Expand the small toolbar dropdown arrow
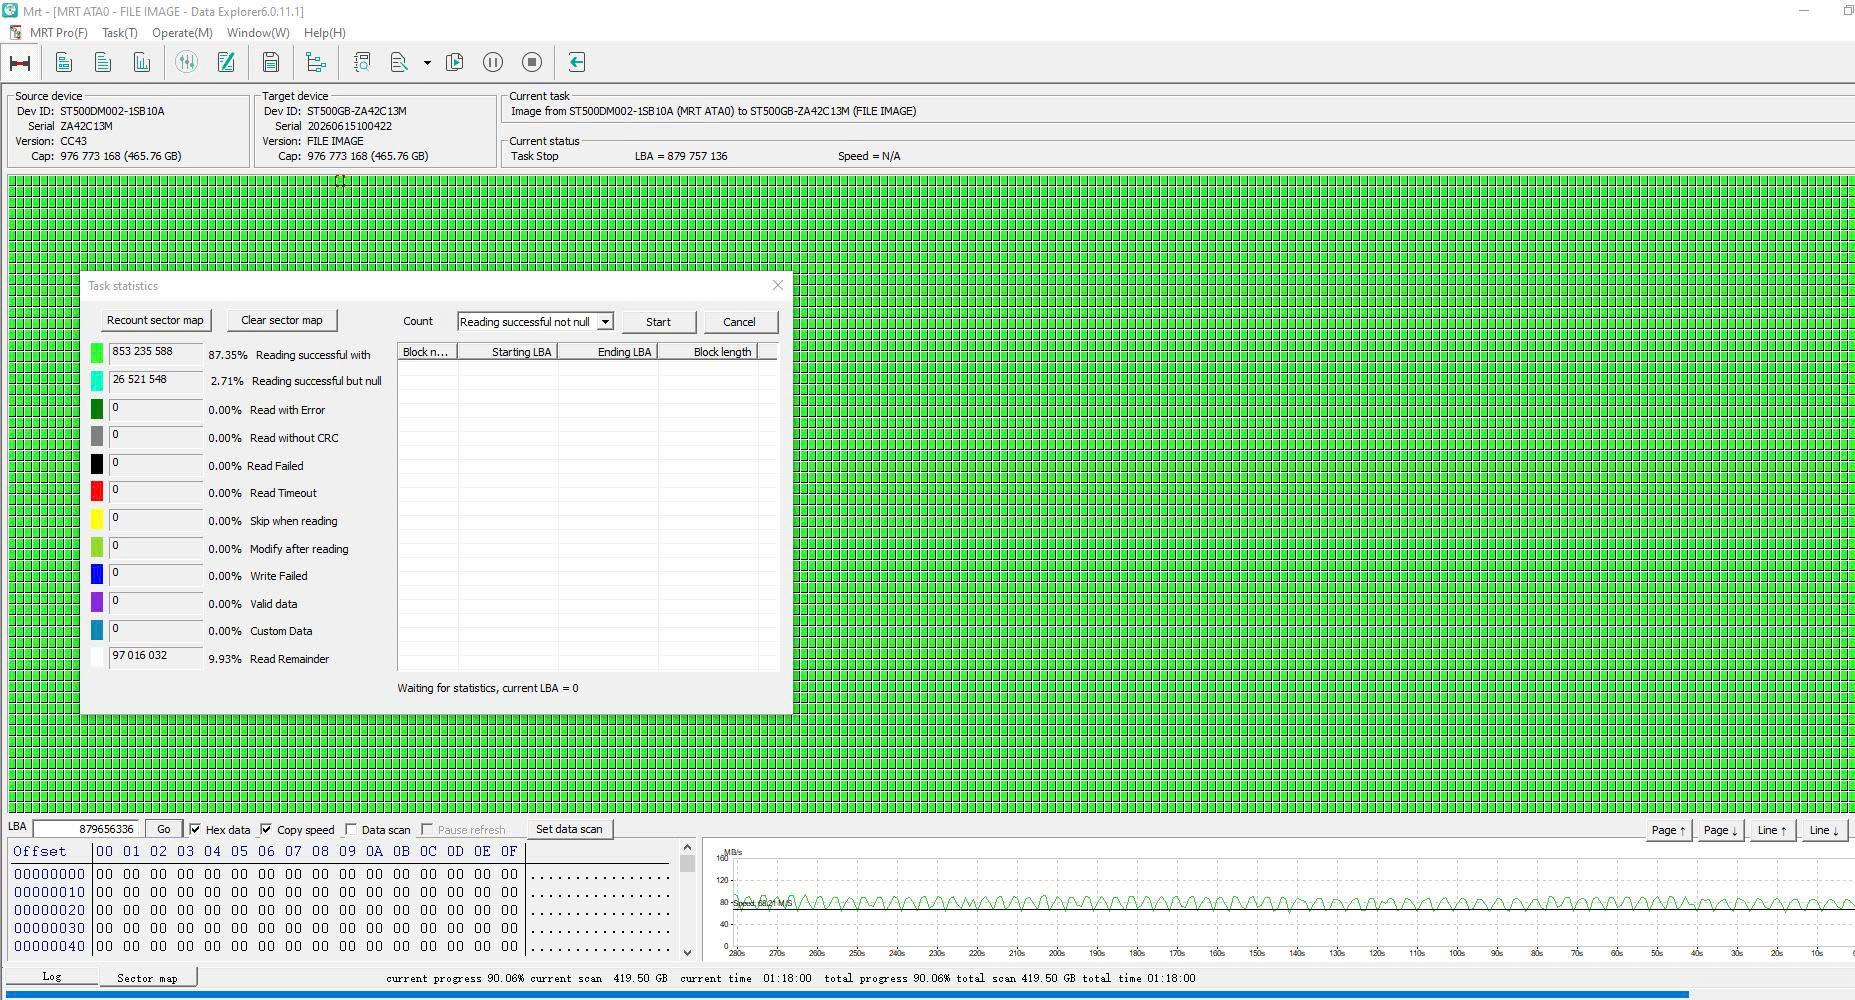 point(427,63)
